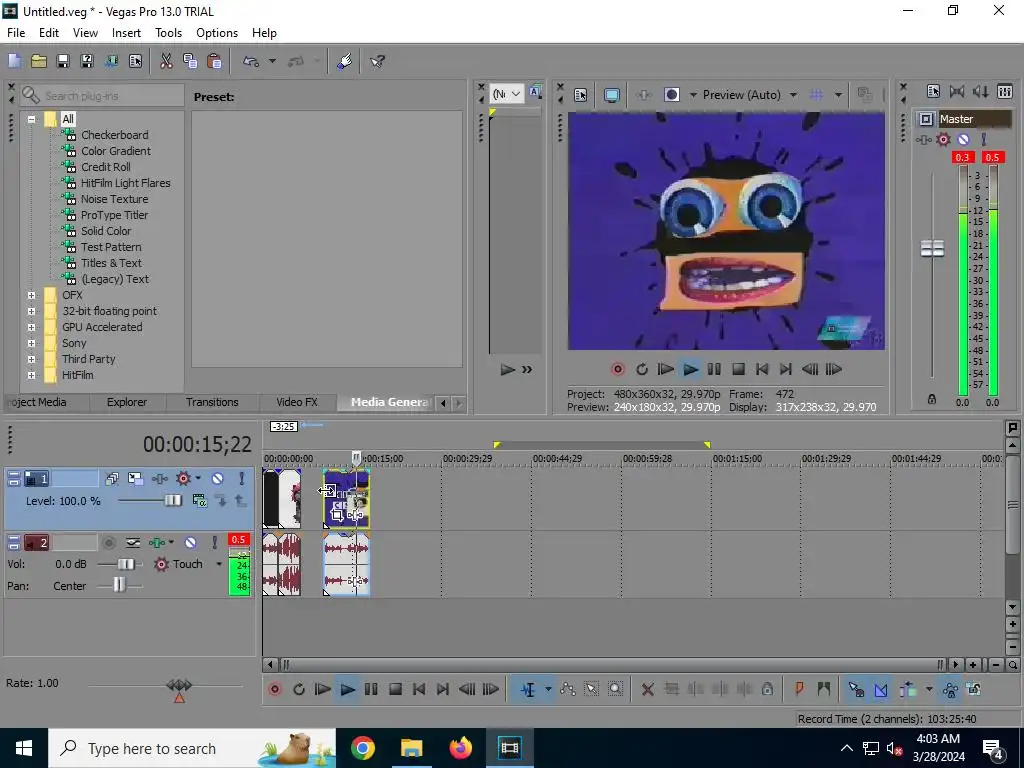This screenshot has width=1024, height=768.
Task: Open the Touch automation mode dropdown
Action: pos(219,564)
